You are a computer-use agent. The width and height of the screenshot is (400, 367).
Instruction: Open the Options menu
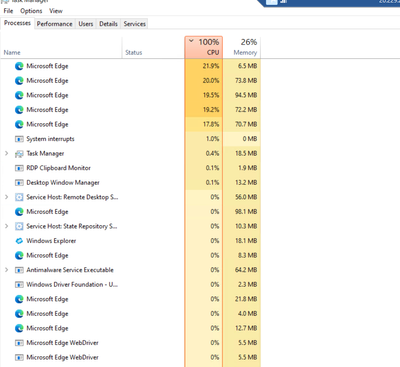tap(31, 11)
